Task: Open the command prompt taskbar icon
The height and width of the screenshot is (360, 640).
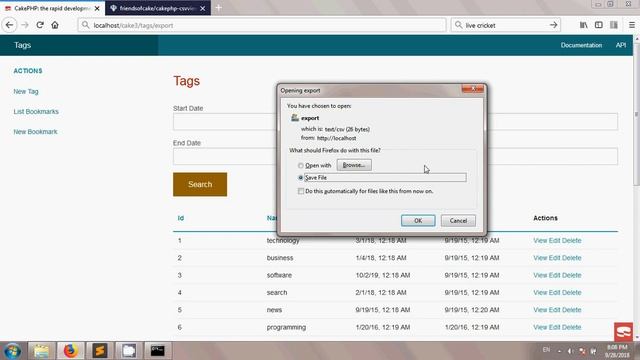Action: [x=157, y=351]
